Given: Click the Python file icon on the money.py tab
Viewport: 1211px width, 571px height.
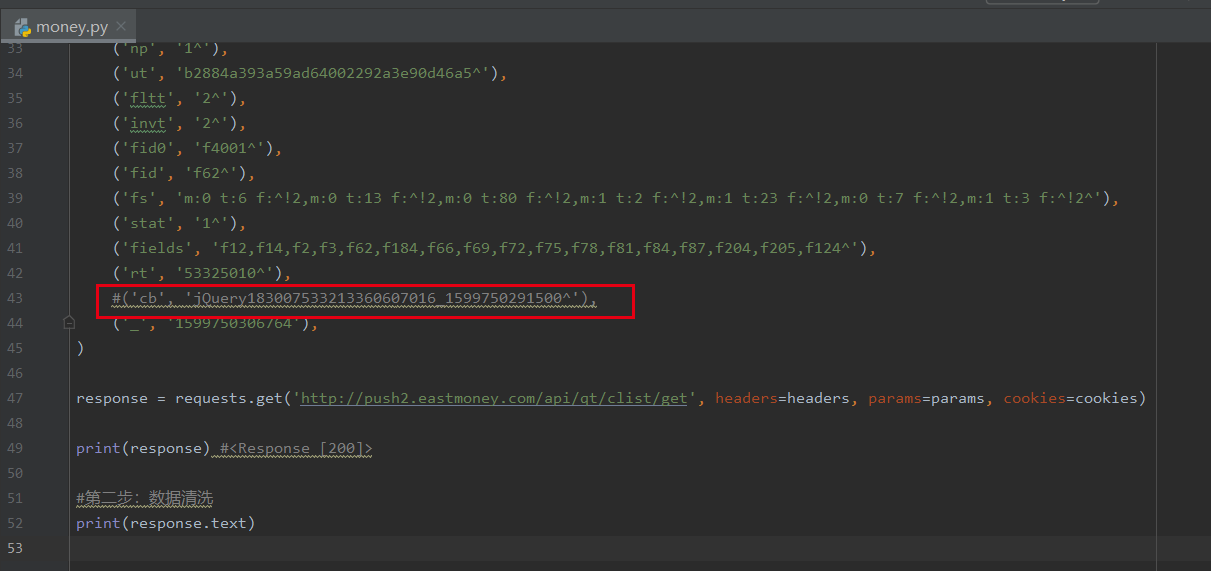Looking at the screenshot, I should 22,27.
